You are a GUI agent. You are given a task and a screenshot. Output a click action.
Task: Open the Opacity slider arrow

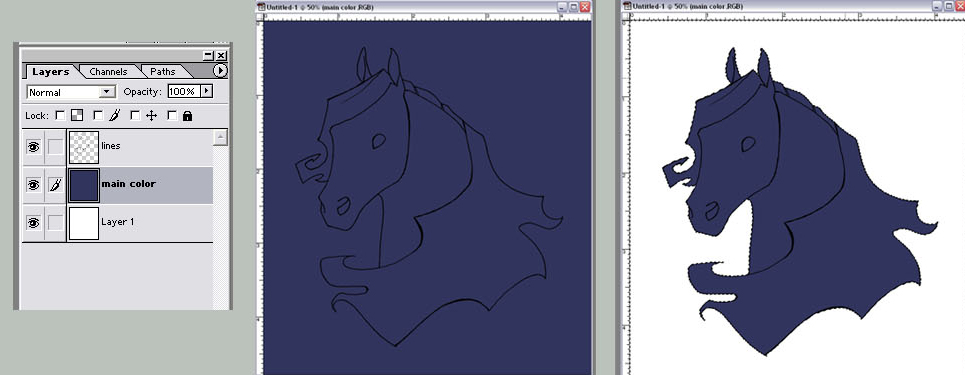click(206, 91)
